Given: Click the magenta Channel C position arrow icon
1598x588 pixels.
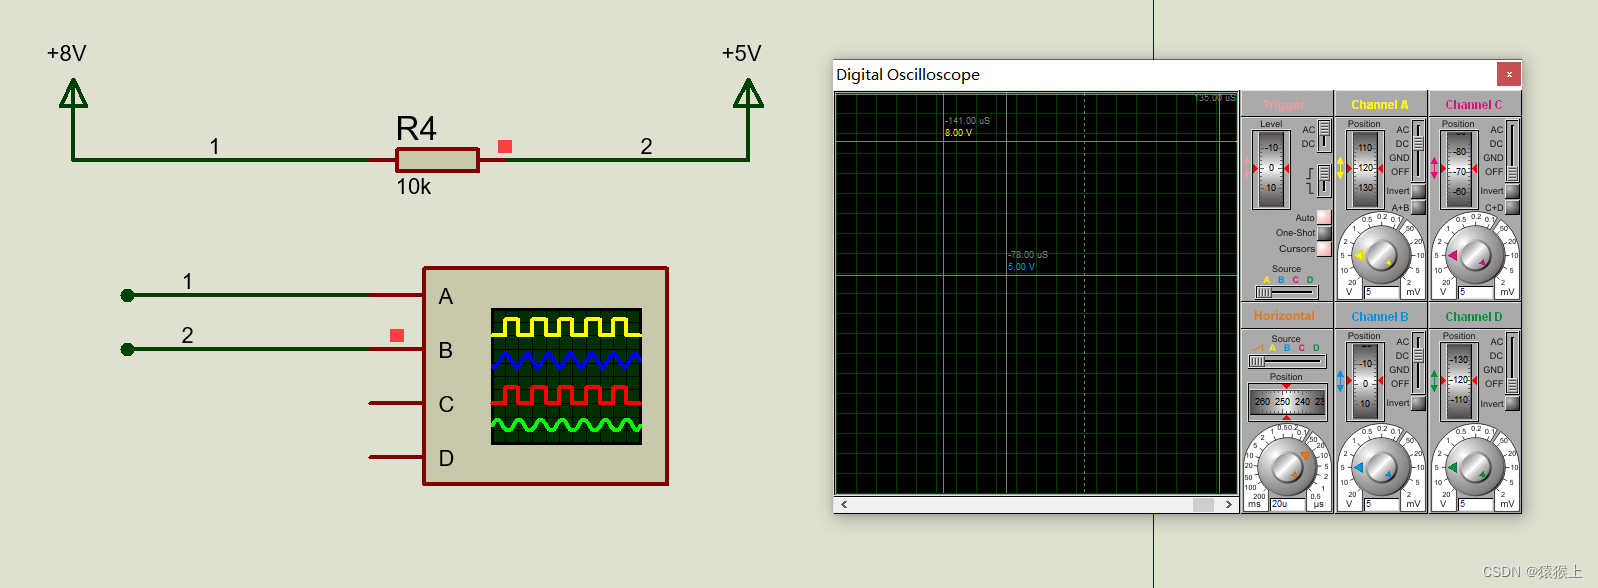Looking at the screenshot, I should 1435,168.
